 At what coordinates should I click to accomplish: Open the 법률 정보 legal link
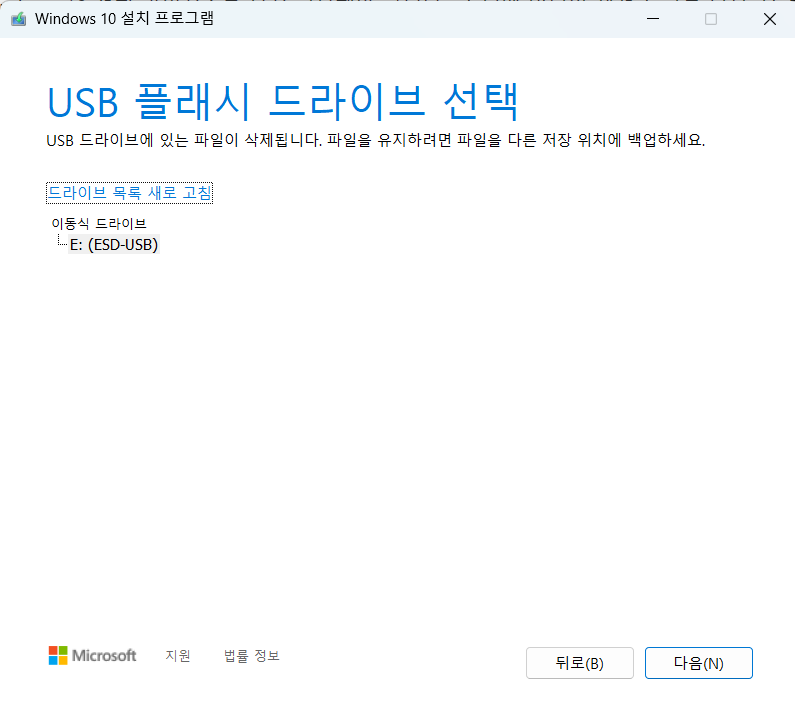(x=251, y=655)
